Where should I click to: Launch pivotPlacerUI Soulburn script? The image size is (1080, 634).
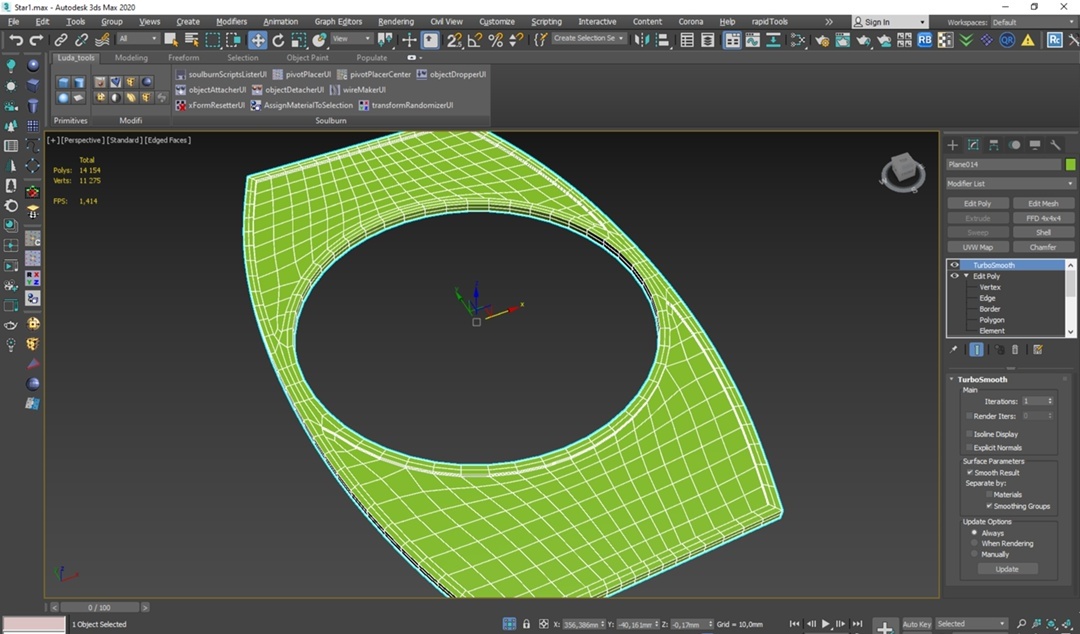tap(302, 74)
